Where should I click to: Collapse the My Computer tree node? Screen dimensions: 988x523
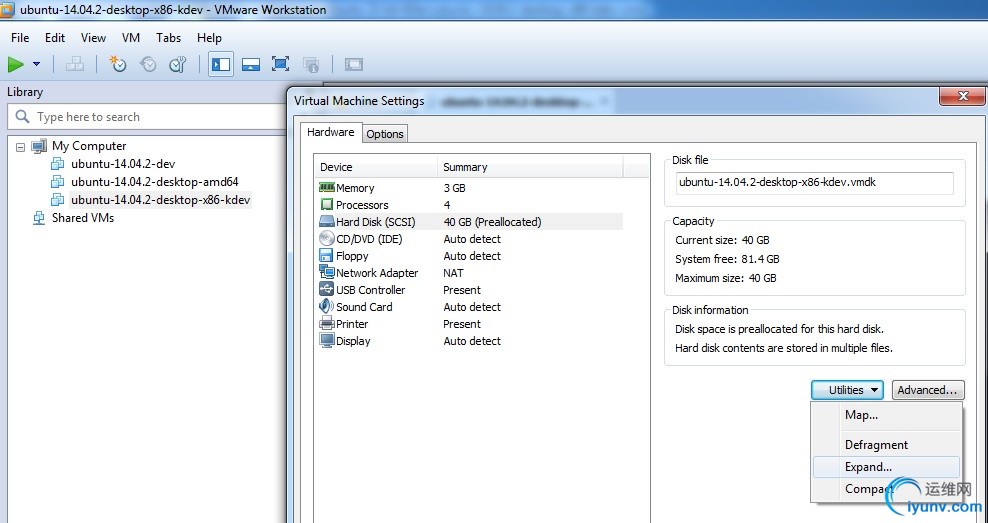click(20, 147)
